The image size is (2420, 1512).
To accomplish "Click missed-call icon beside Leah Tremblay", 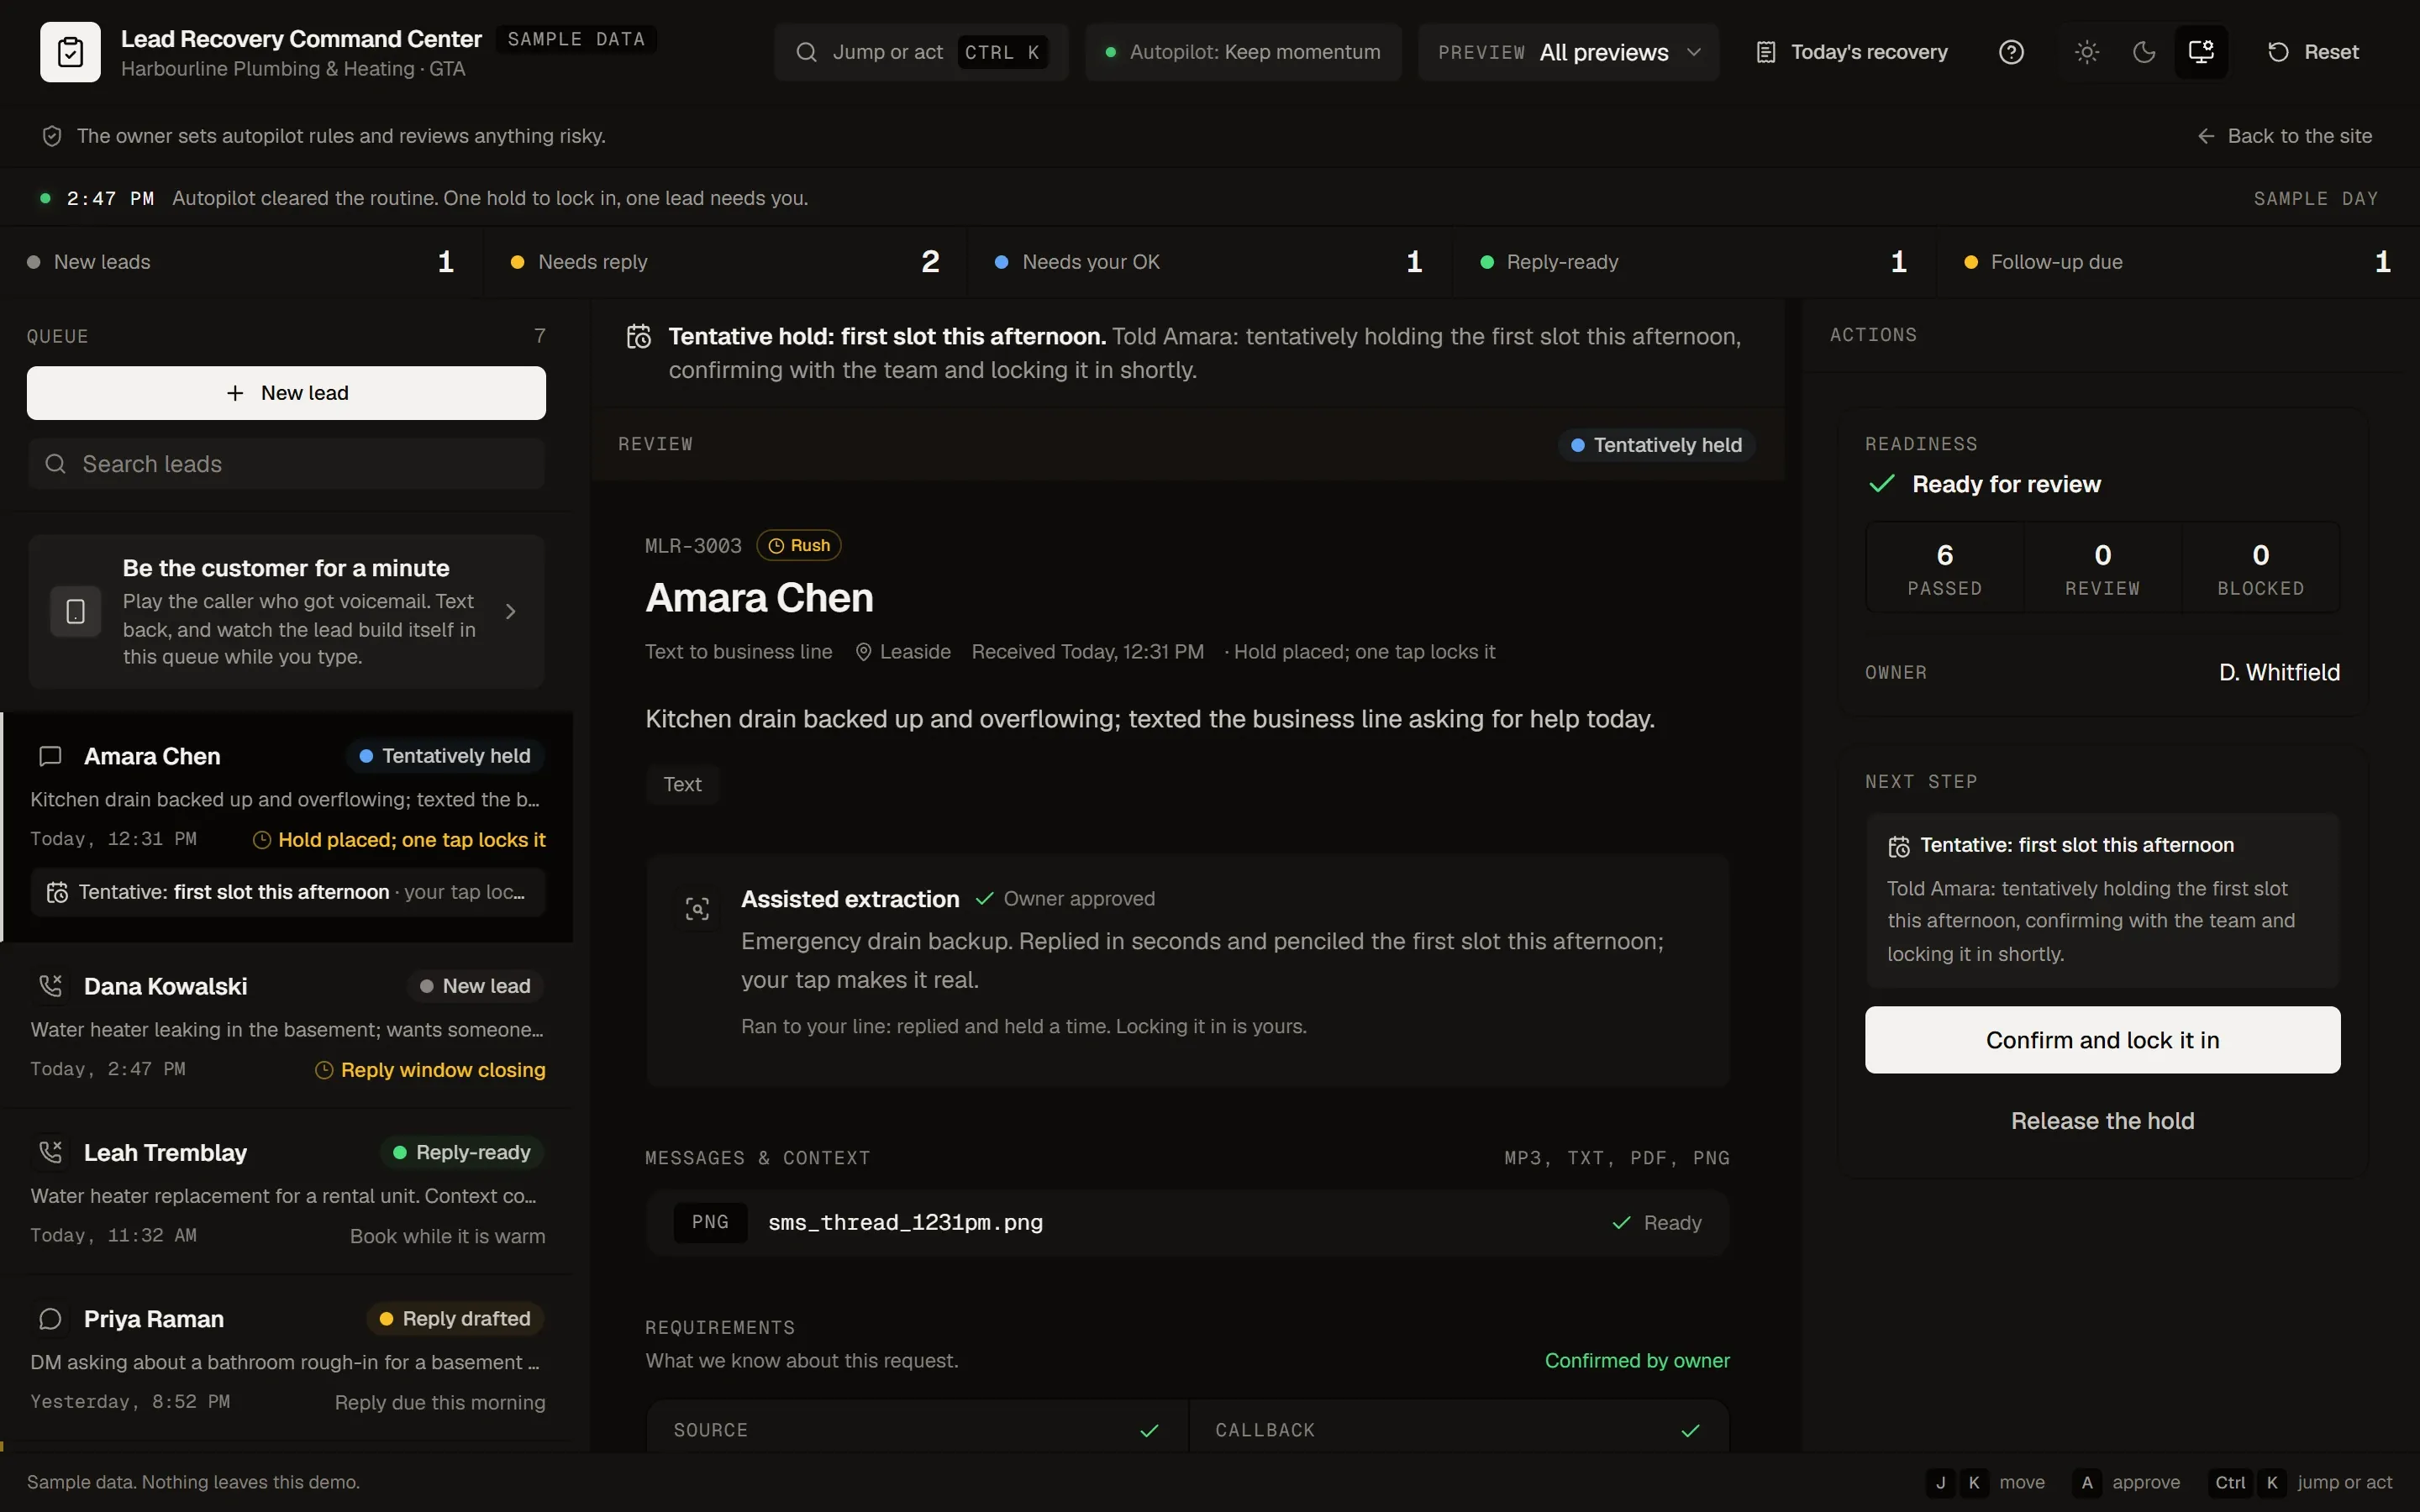I will [x=50, y=1152].
